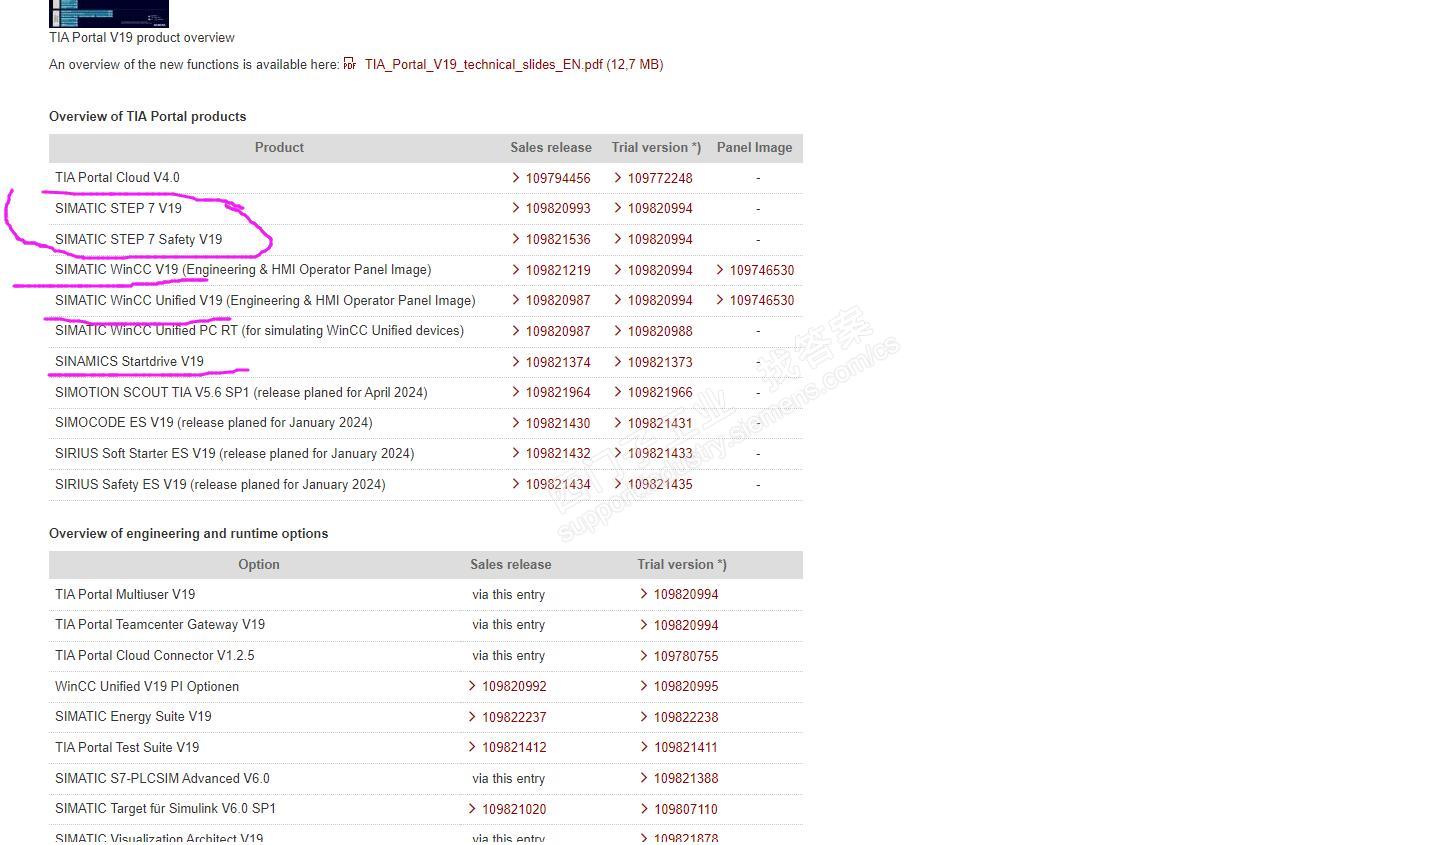Click the 'Panel Image' column header
This screenshot has height=845, width=1437.
coord(754,147)
